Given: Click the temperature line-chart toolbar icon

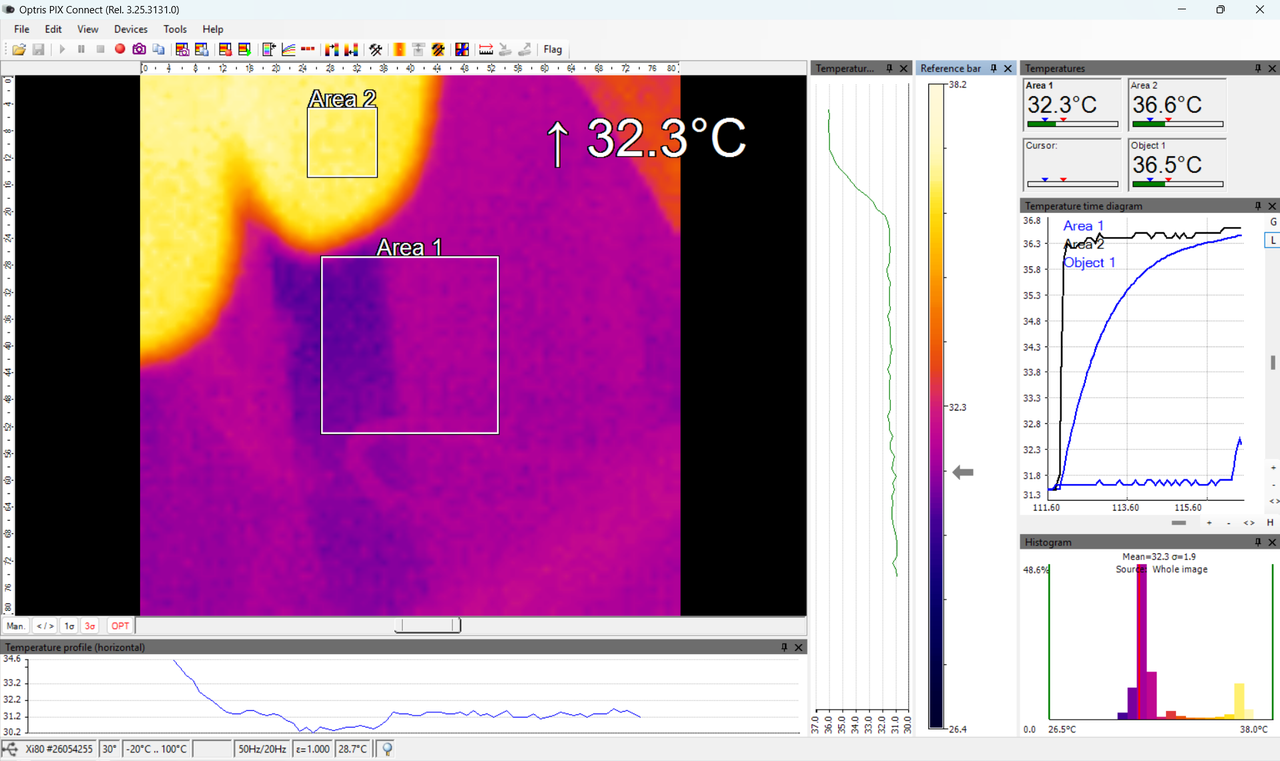Looking at the screenshot, I should click(288, 49).
